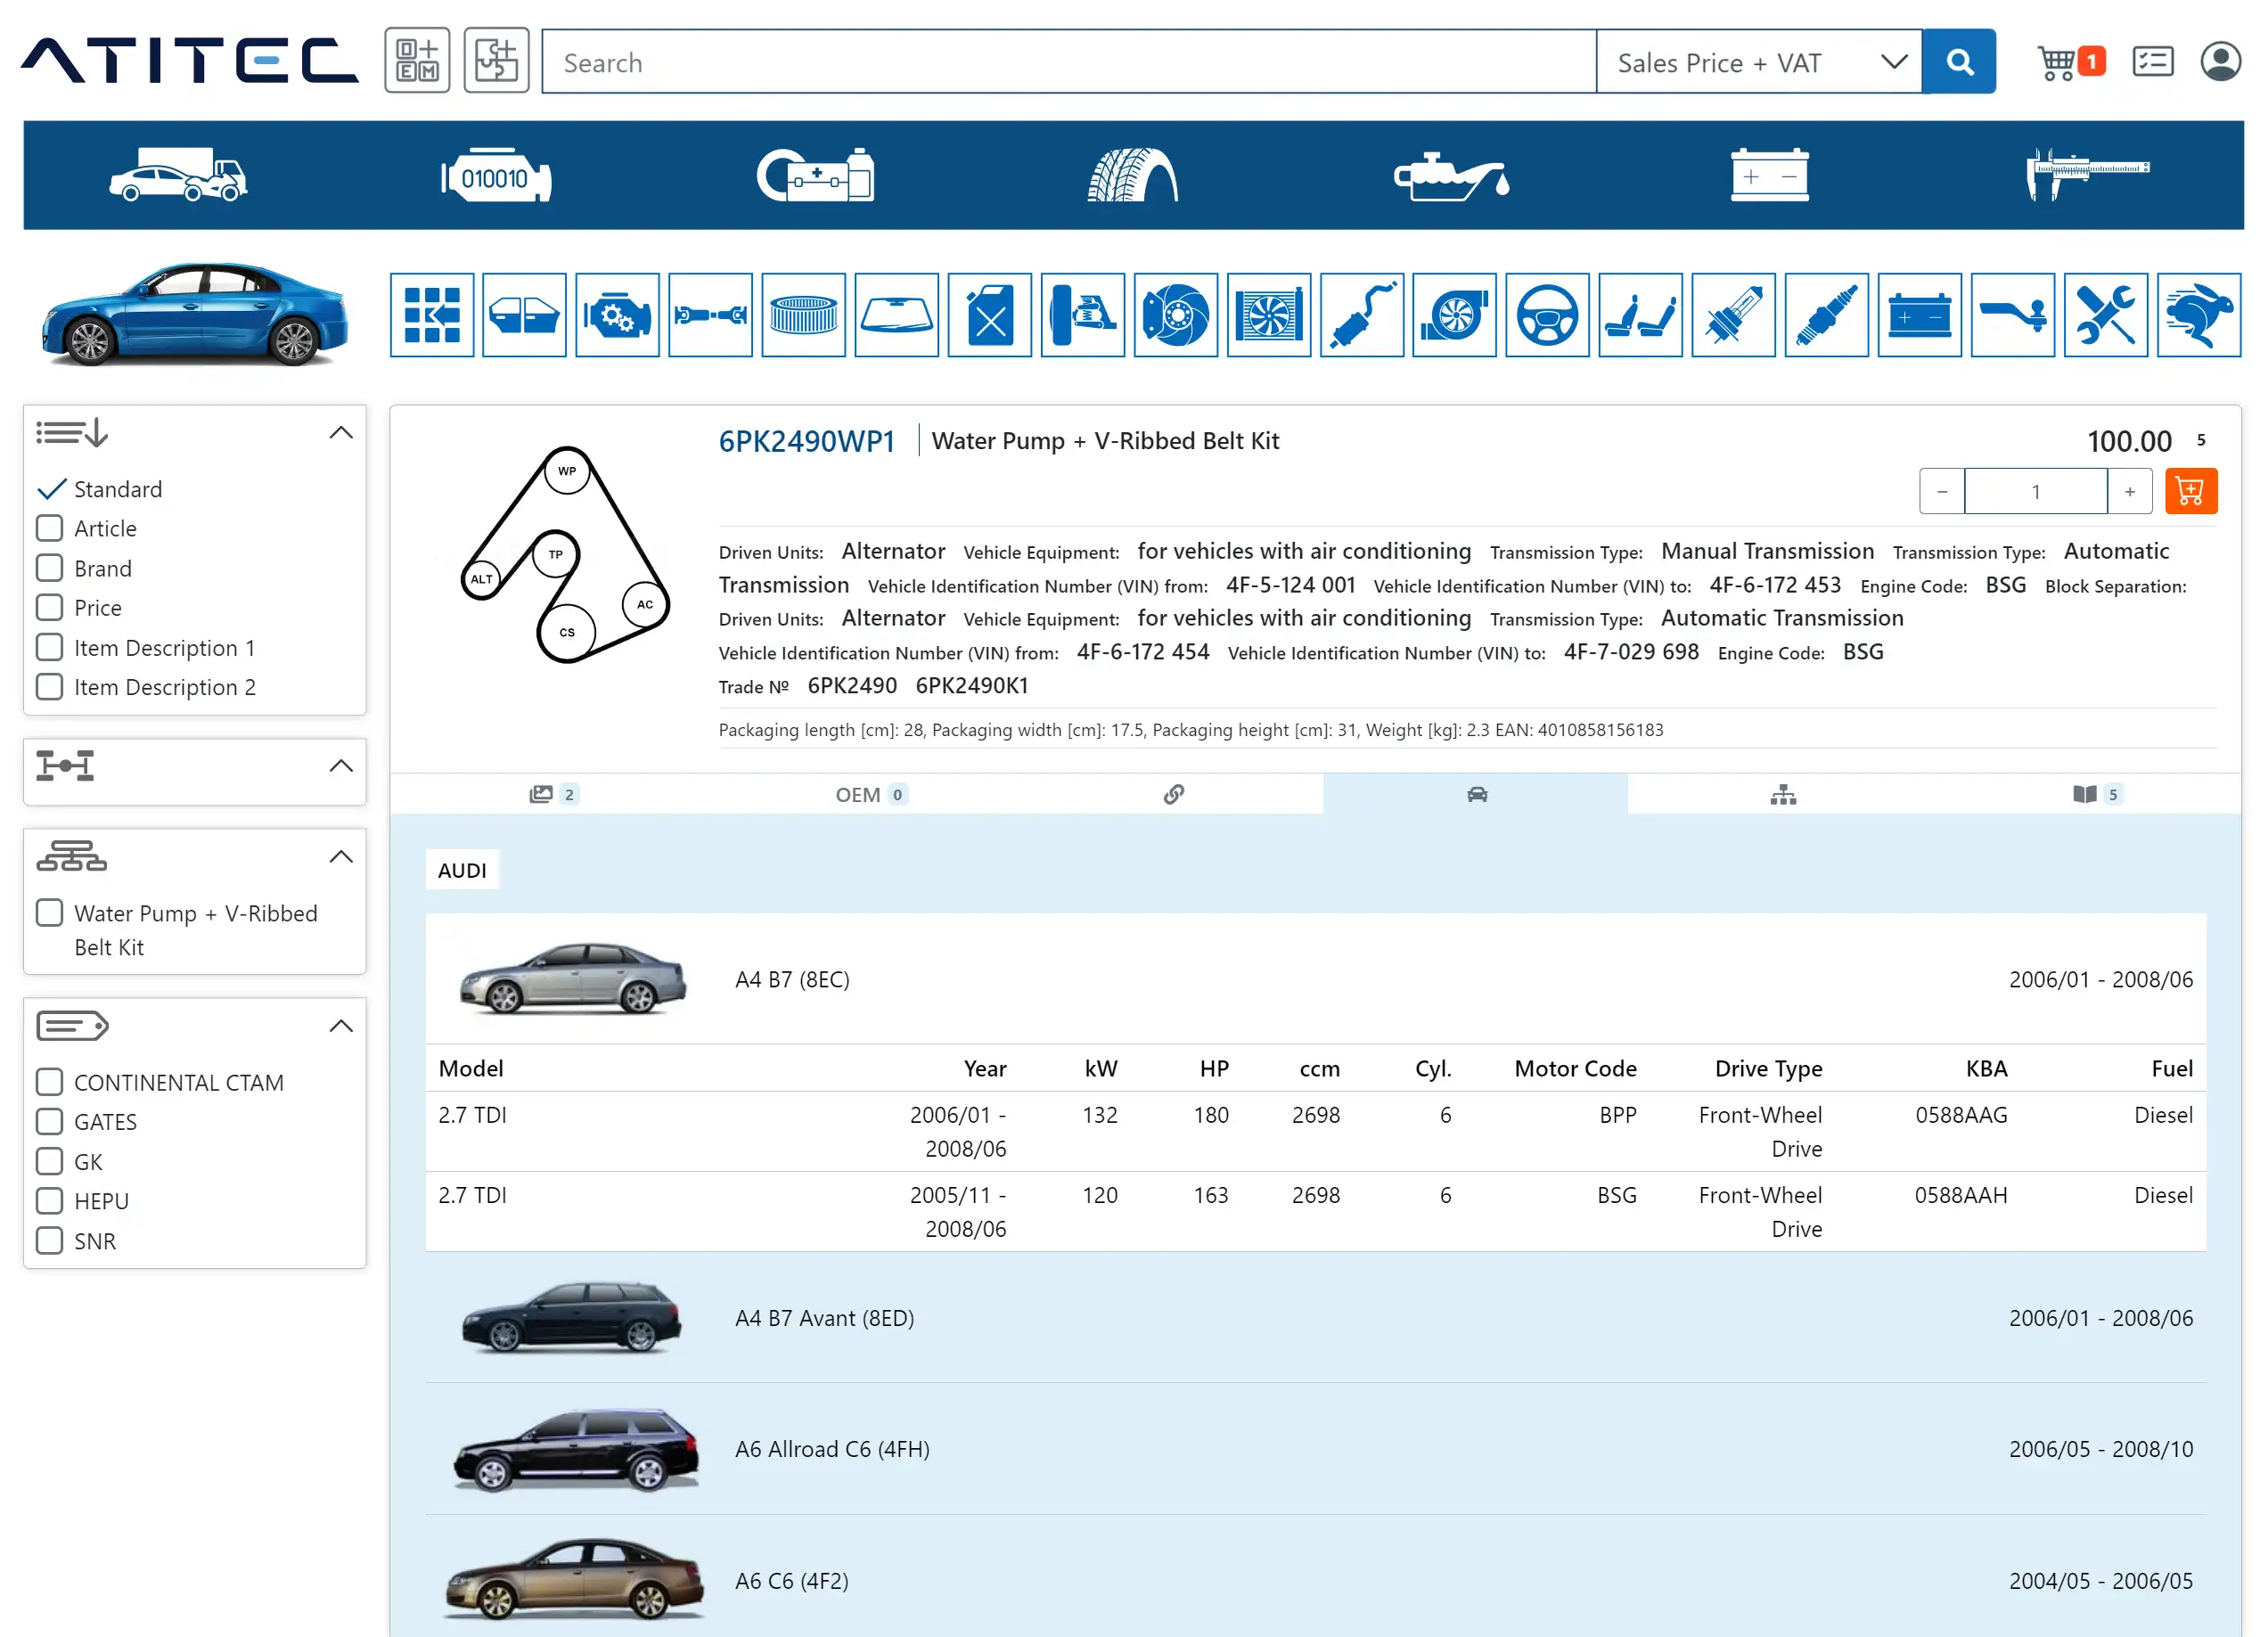Open the wrench and screwdriver tools group
Viewport: 2268px width, 1637px height.
click(2105, 315)
